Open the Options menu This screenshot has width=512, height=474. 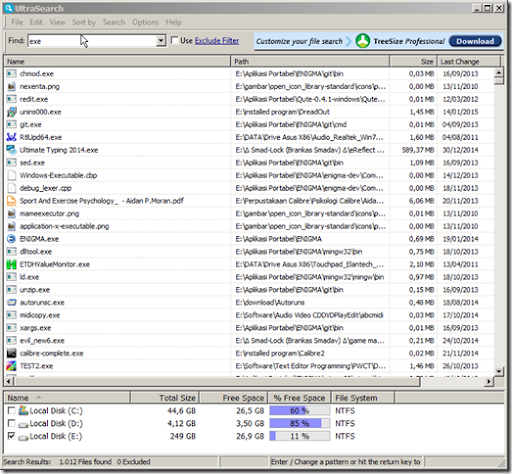point(145,22)
